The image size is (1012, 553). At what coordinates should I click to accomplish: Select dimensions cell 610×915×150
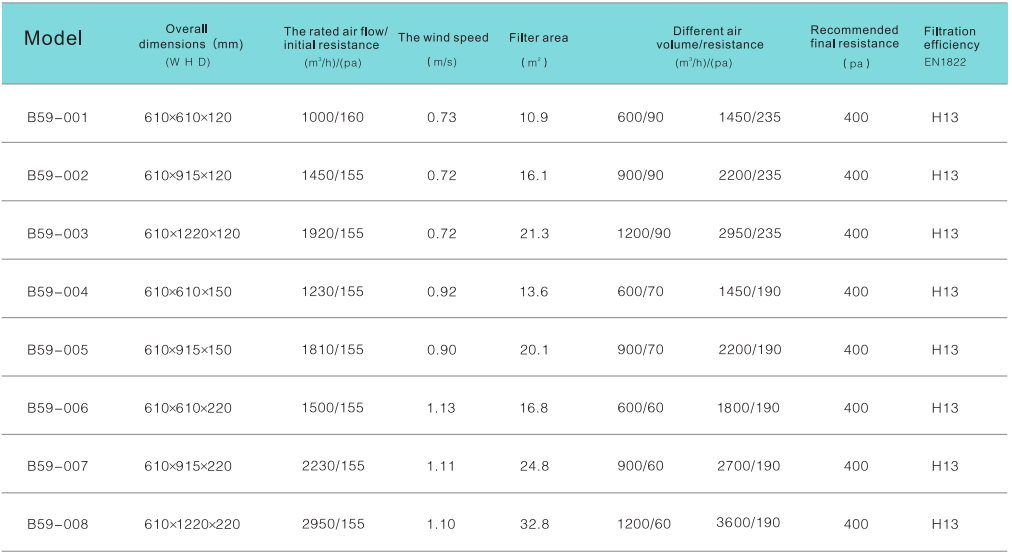pos(188,350)
